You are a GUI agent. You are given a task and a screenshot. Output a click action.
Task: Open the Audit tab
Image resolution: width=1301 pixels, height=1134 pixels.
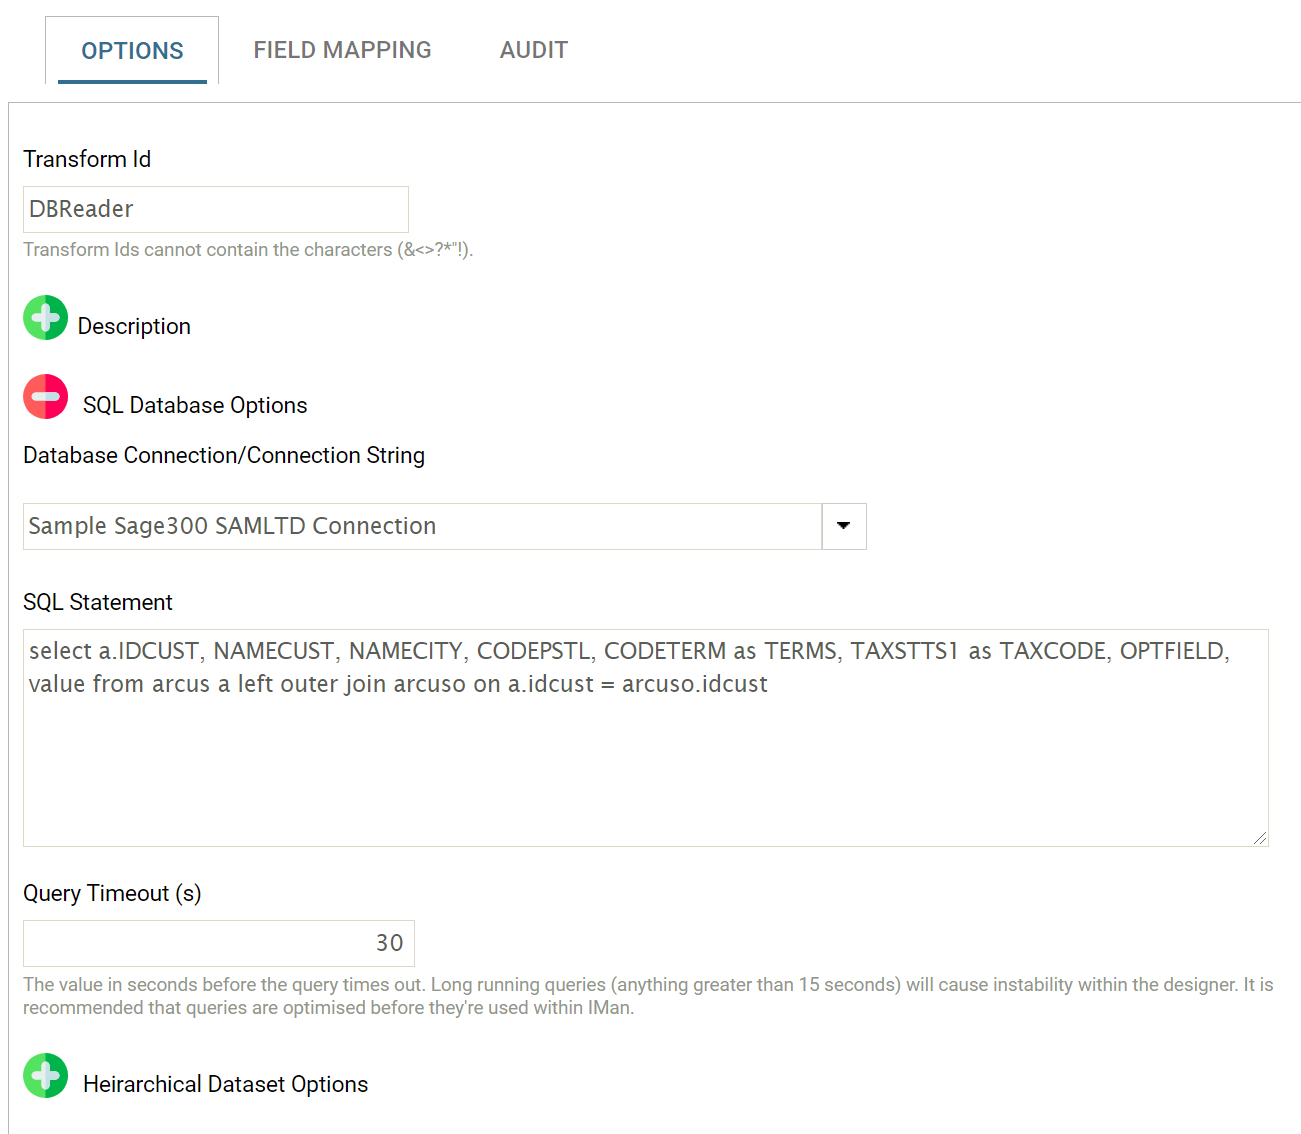click(x=533, y=50)
